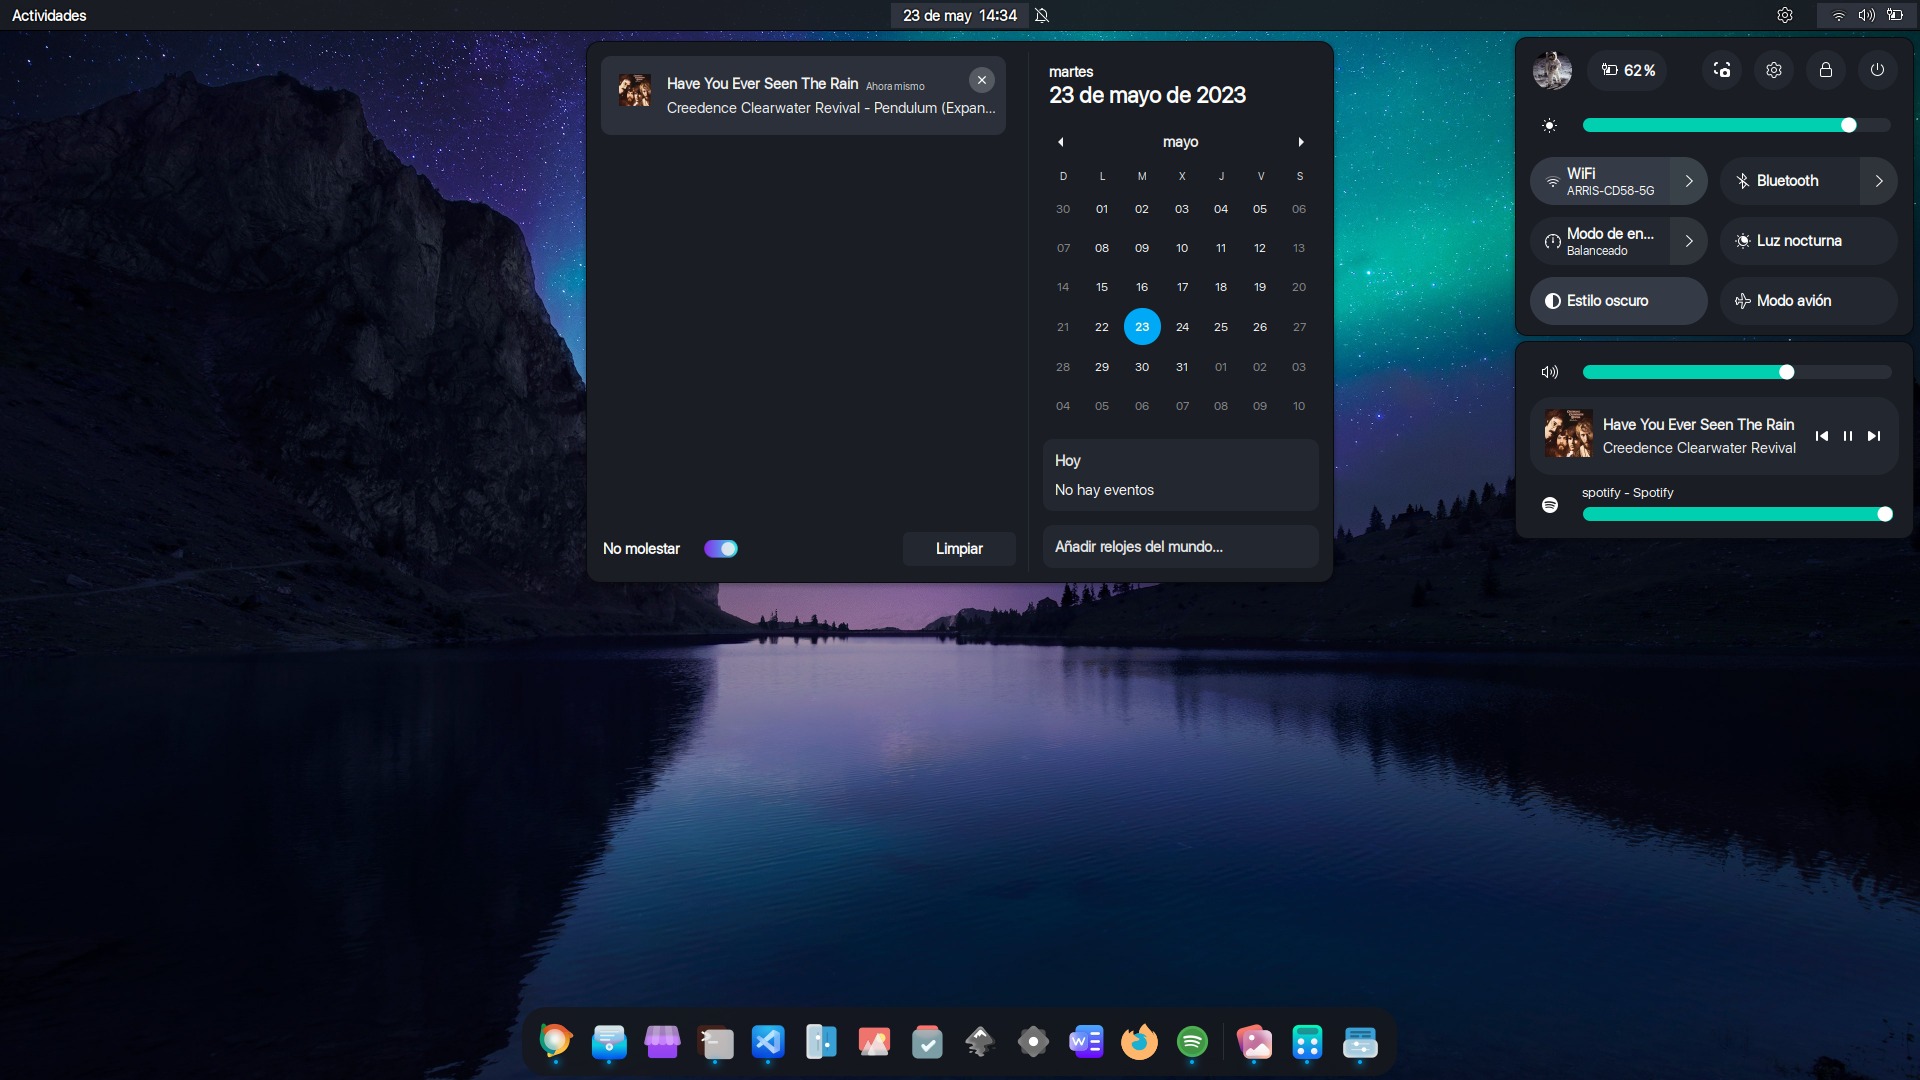The width and height of the screenshot is (1920, 1080).
Task: Expand the WiFi networks submenu arrow
Action: [1689, 181]
